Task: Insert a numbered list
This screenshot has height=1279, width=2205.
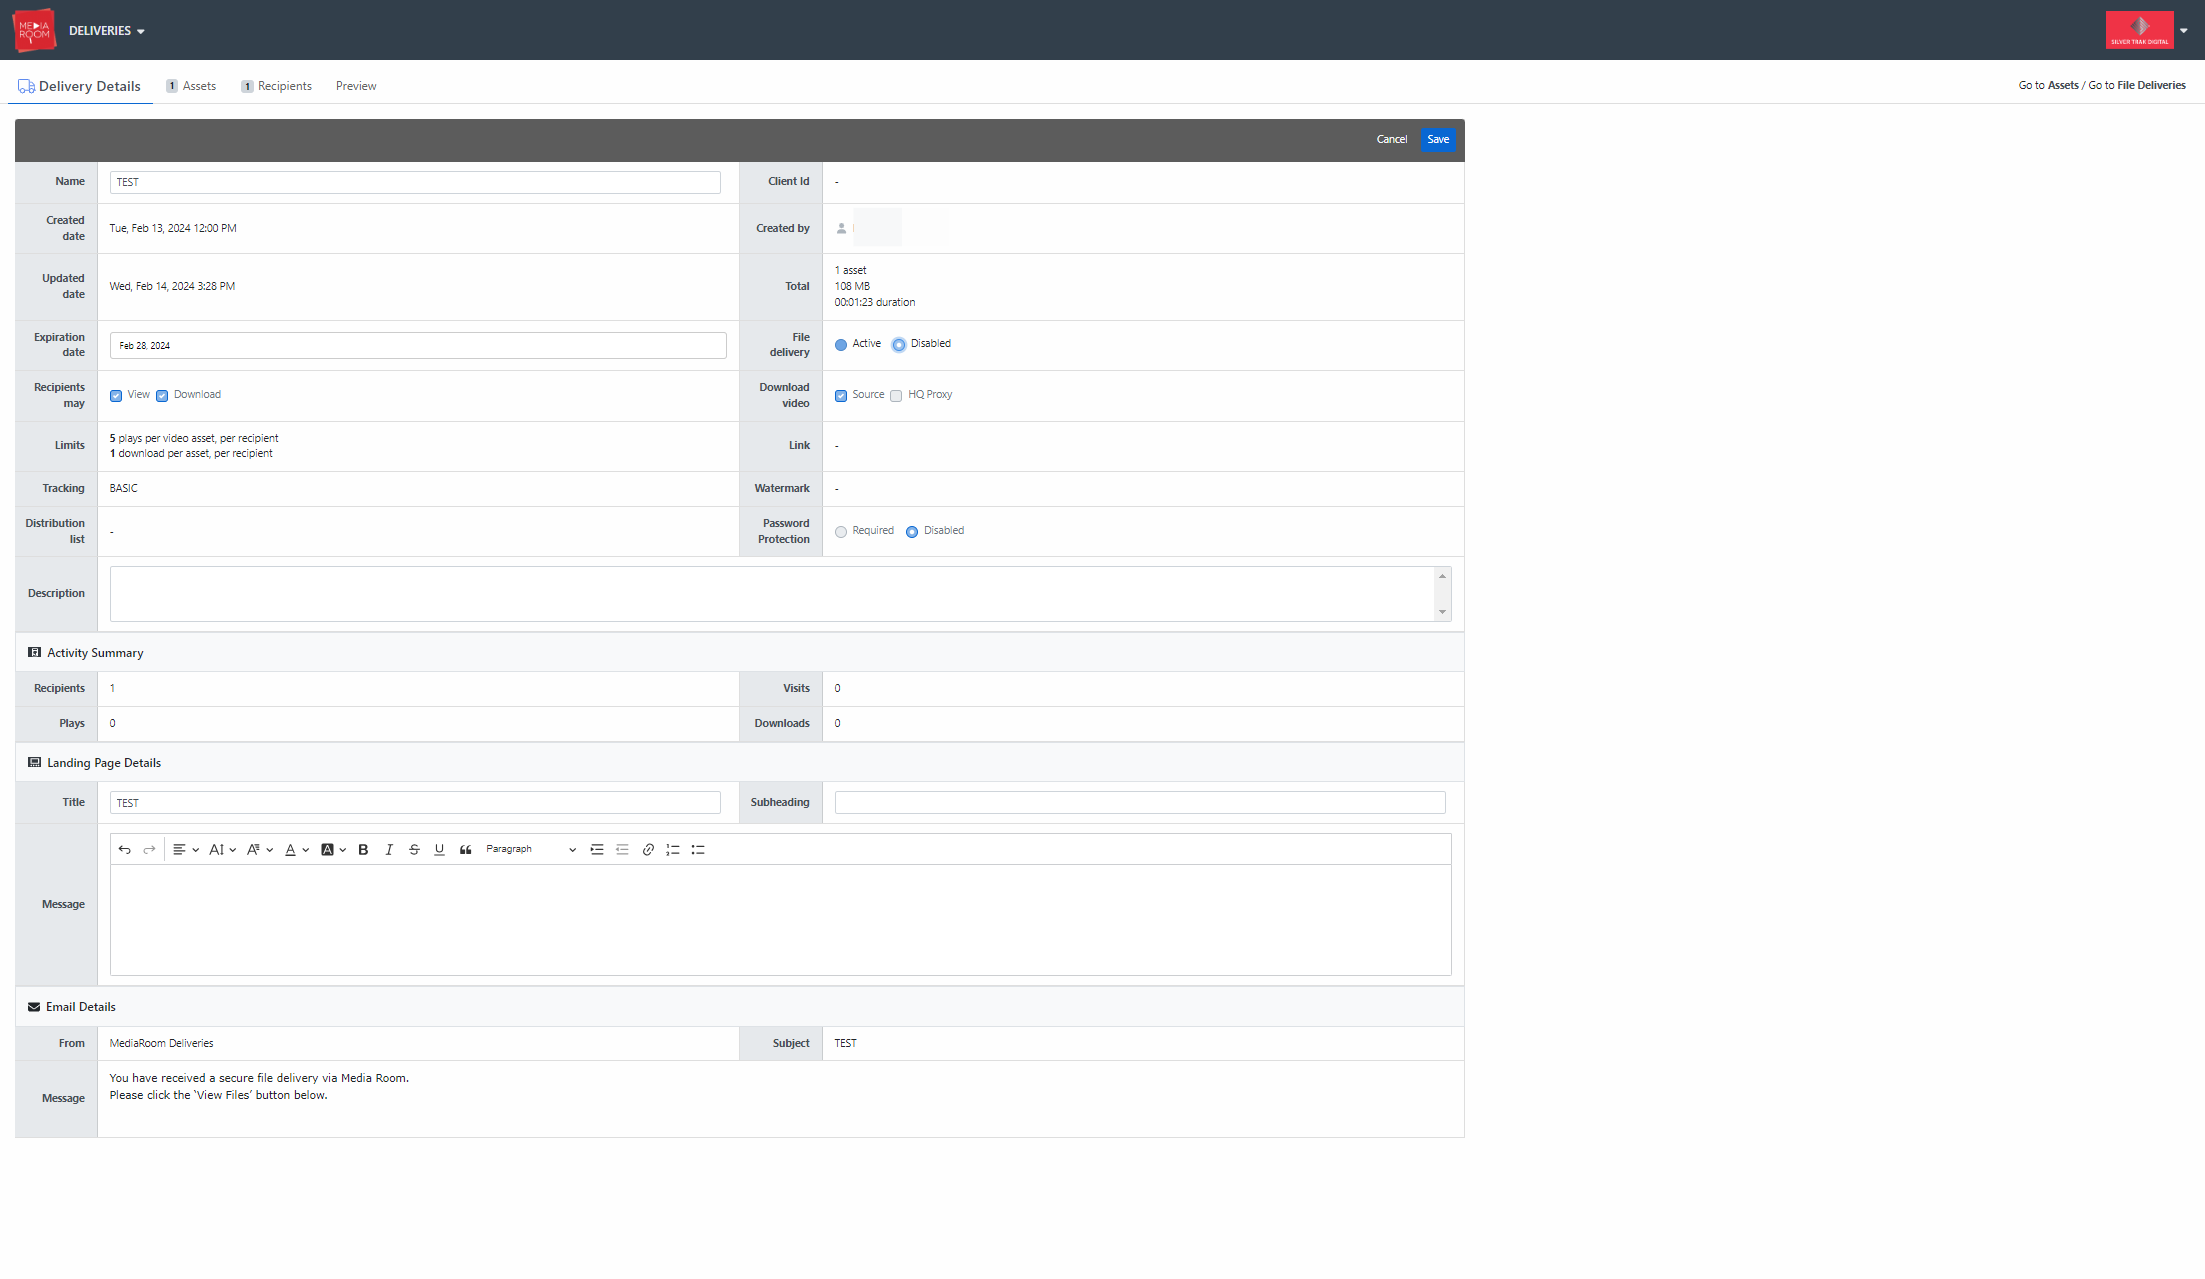Action: coord(673,850)
